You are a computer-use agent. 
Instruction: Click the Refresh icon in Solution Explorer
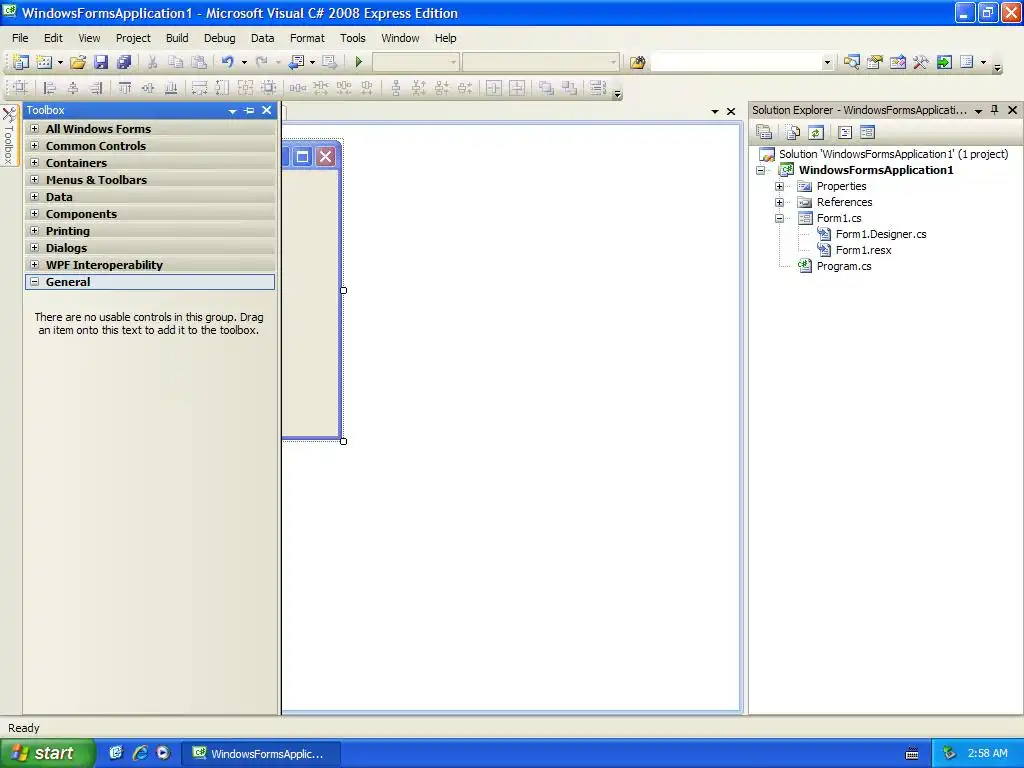816,133
